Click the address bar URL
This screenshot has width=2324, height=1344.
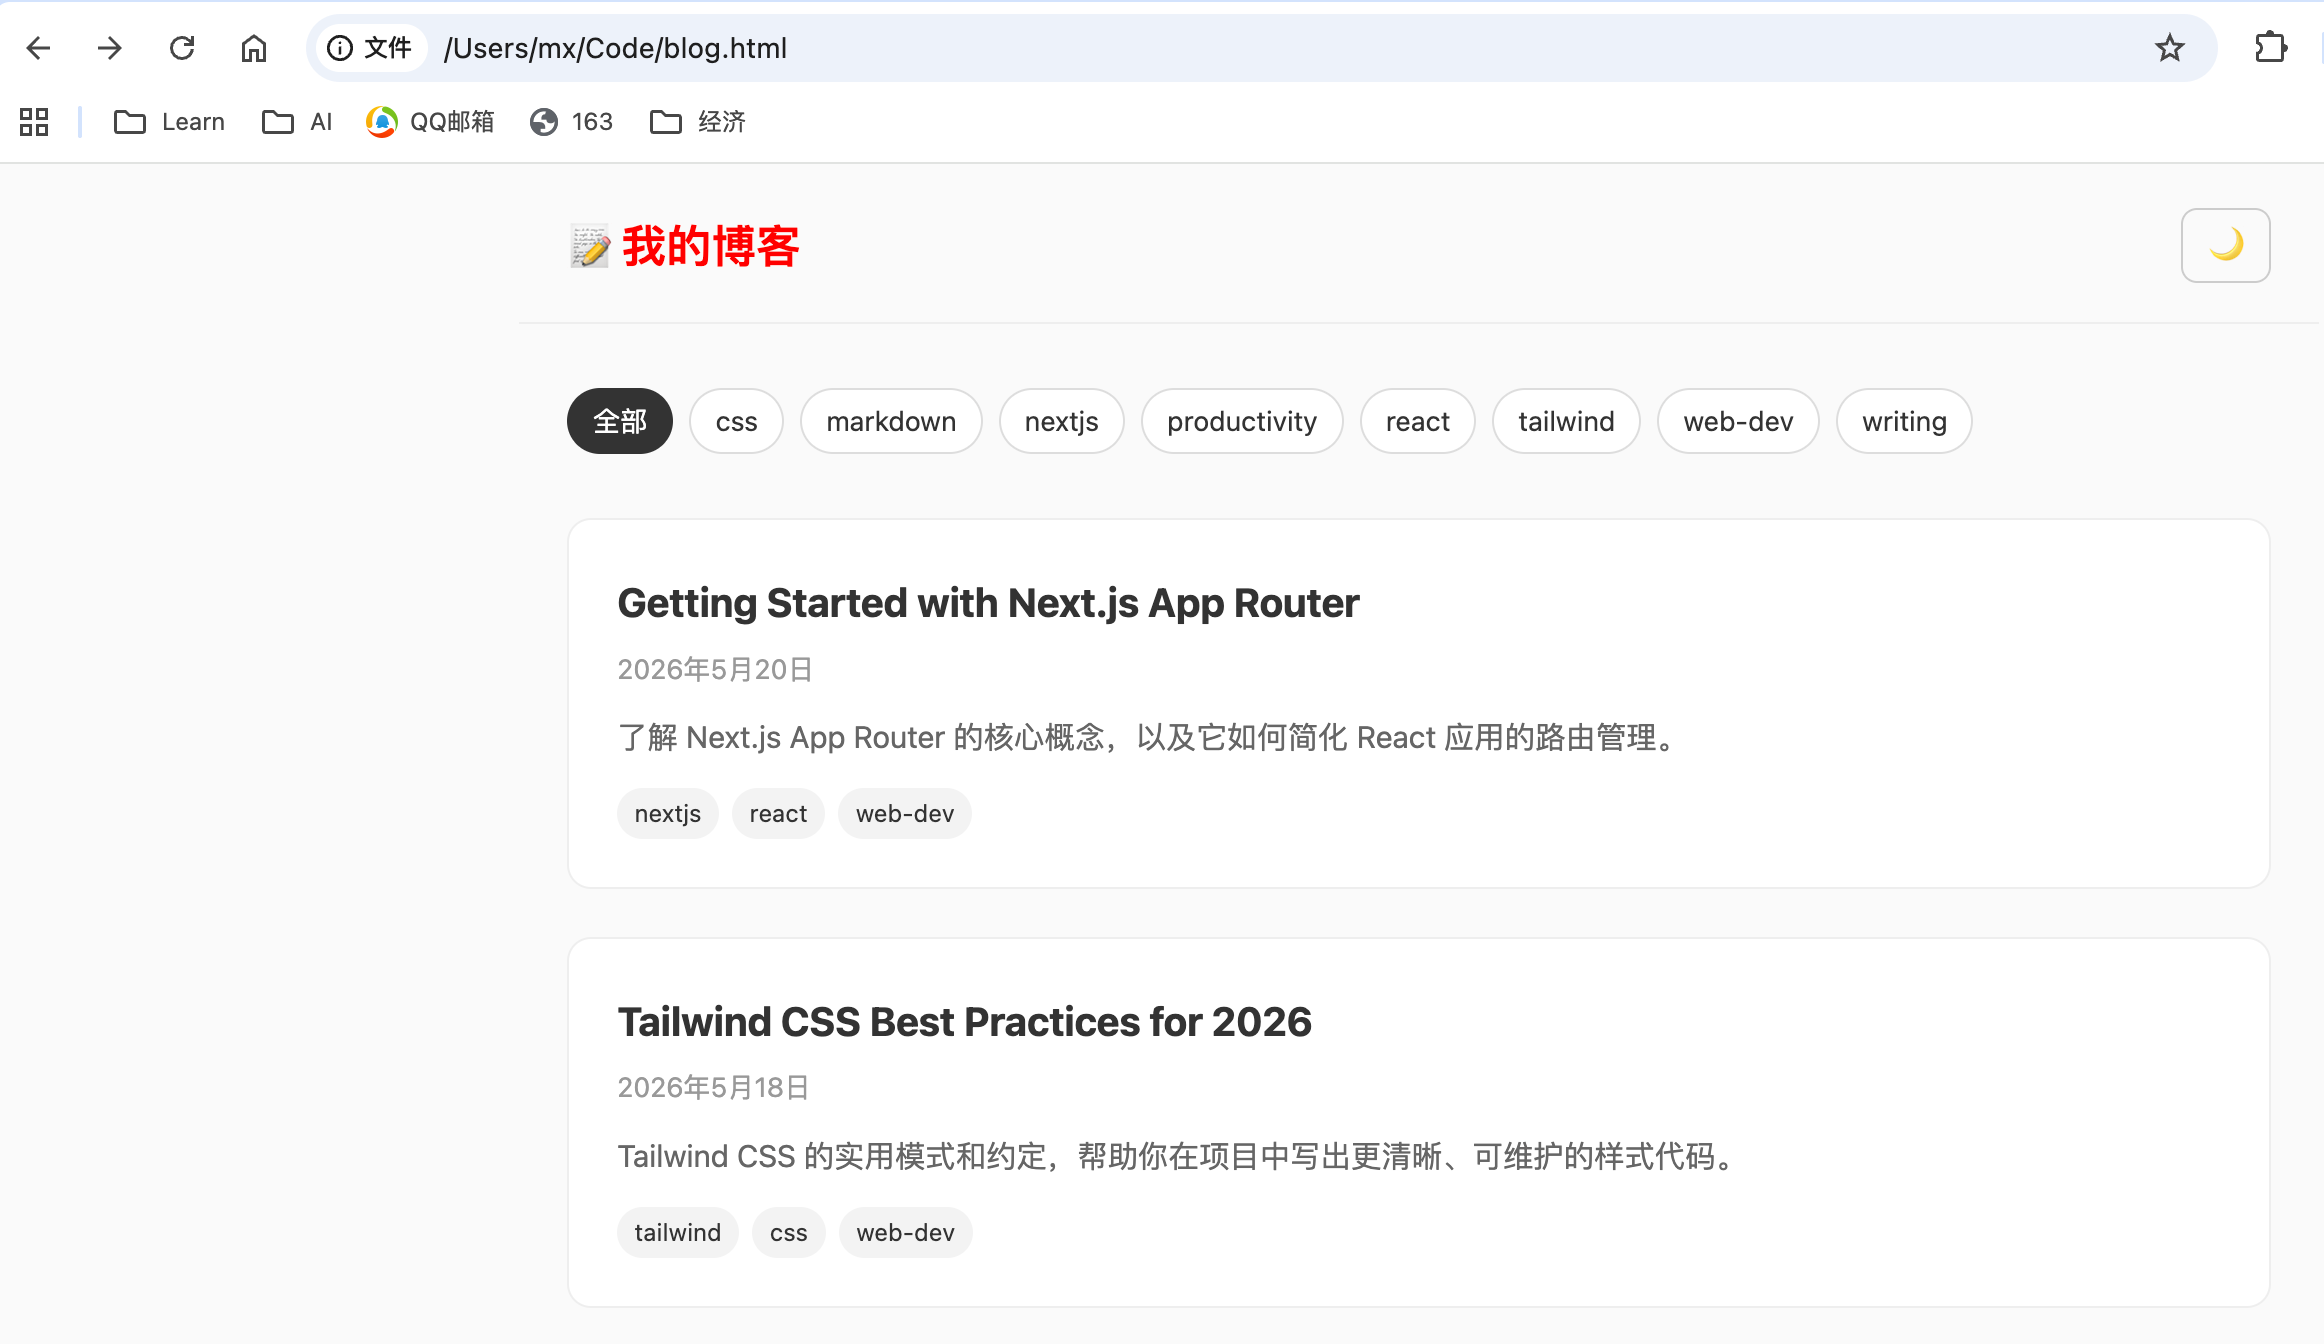click(615, 48)
